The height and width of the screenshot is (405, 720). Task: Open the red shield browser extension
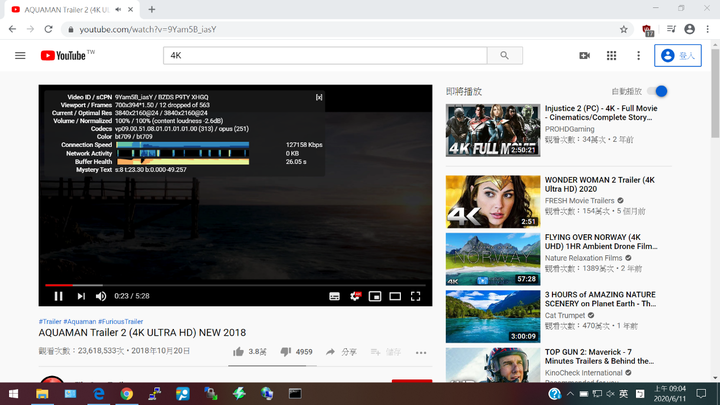(647, 30)
